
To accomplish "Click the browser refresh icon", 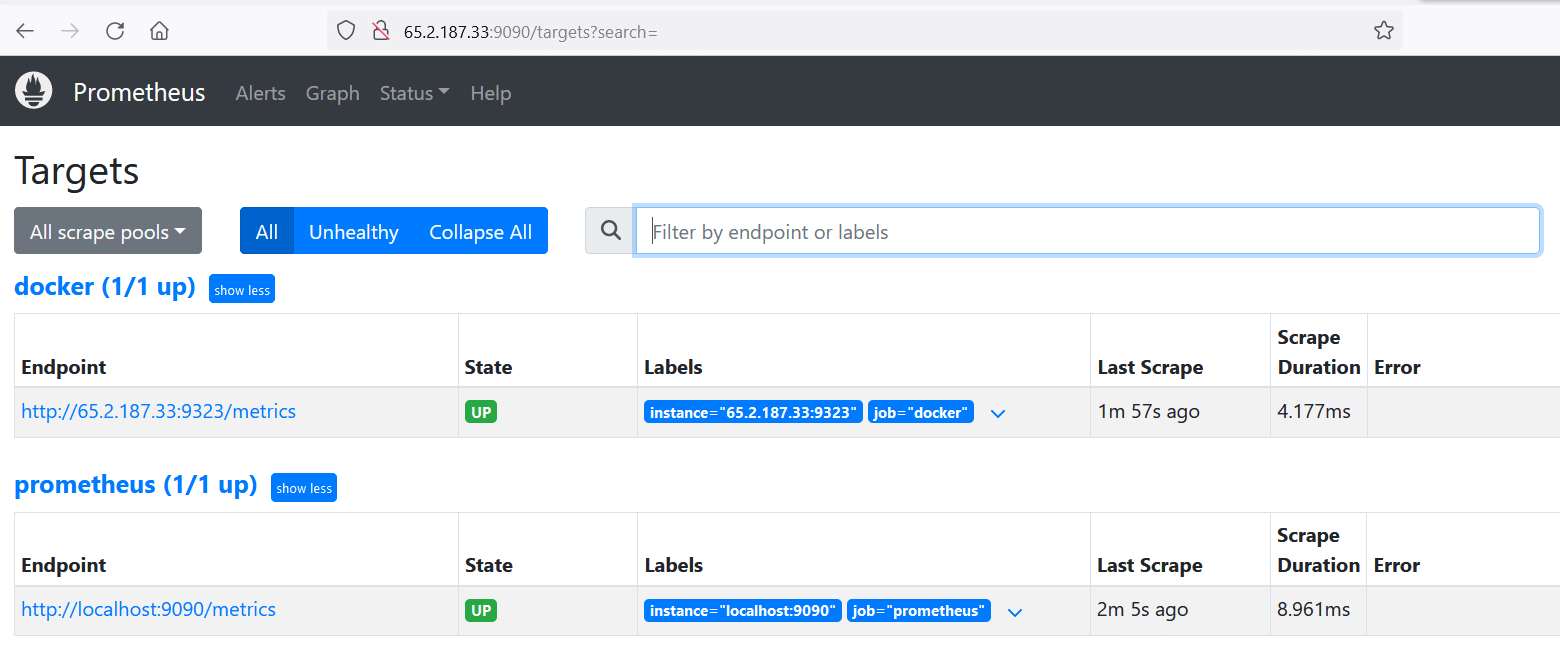I will pos(114,30).
